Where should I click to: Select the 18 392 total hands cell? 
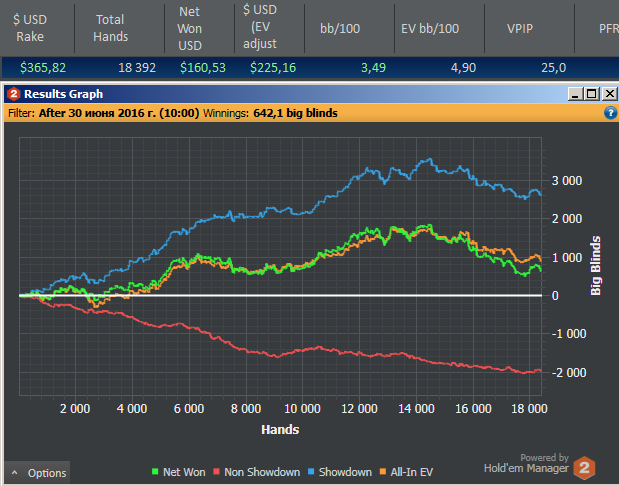click(124, 67)
